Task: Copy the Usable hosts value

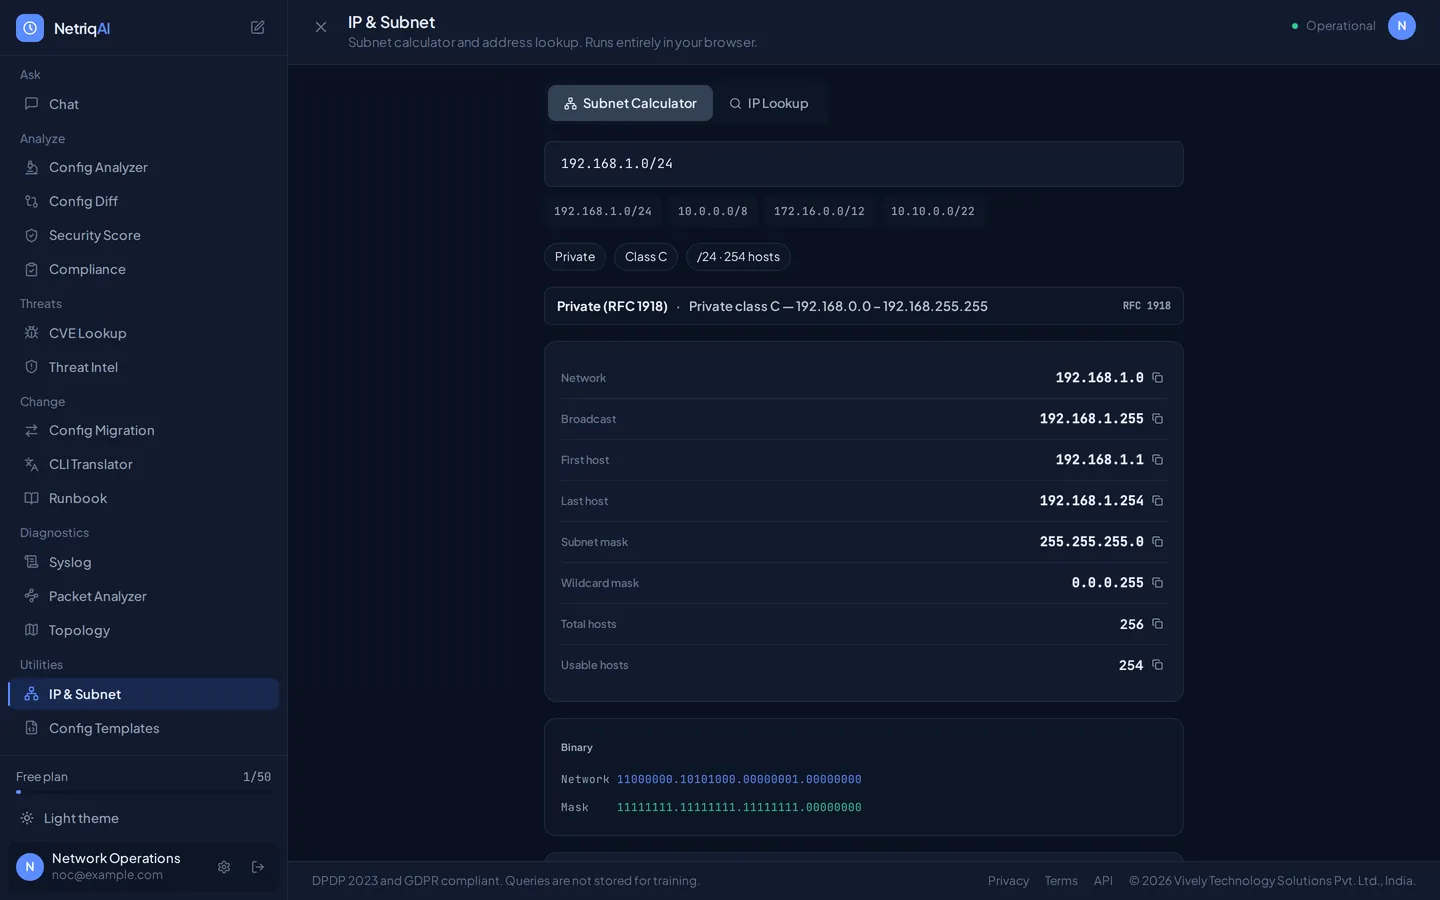Action: [x=1157, y=665]
